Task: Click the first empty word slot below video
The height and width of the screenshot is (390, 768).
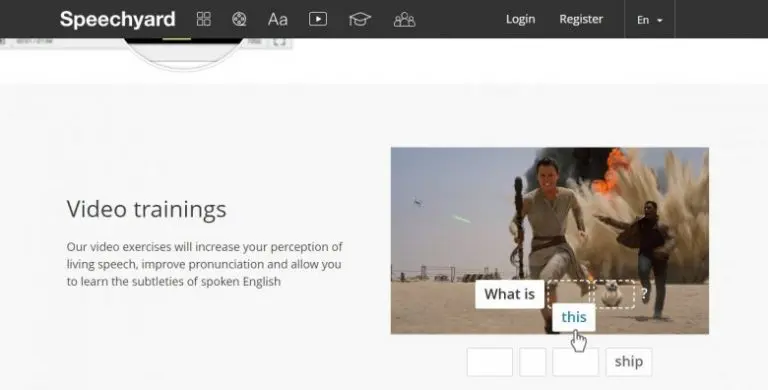Action: point(490,362)
